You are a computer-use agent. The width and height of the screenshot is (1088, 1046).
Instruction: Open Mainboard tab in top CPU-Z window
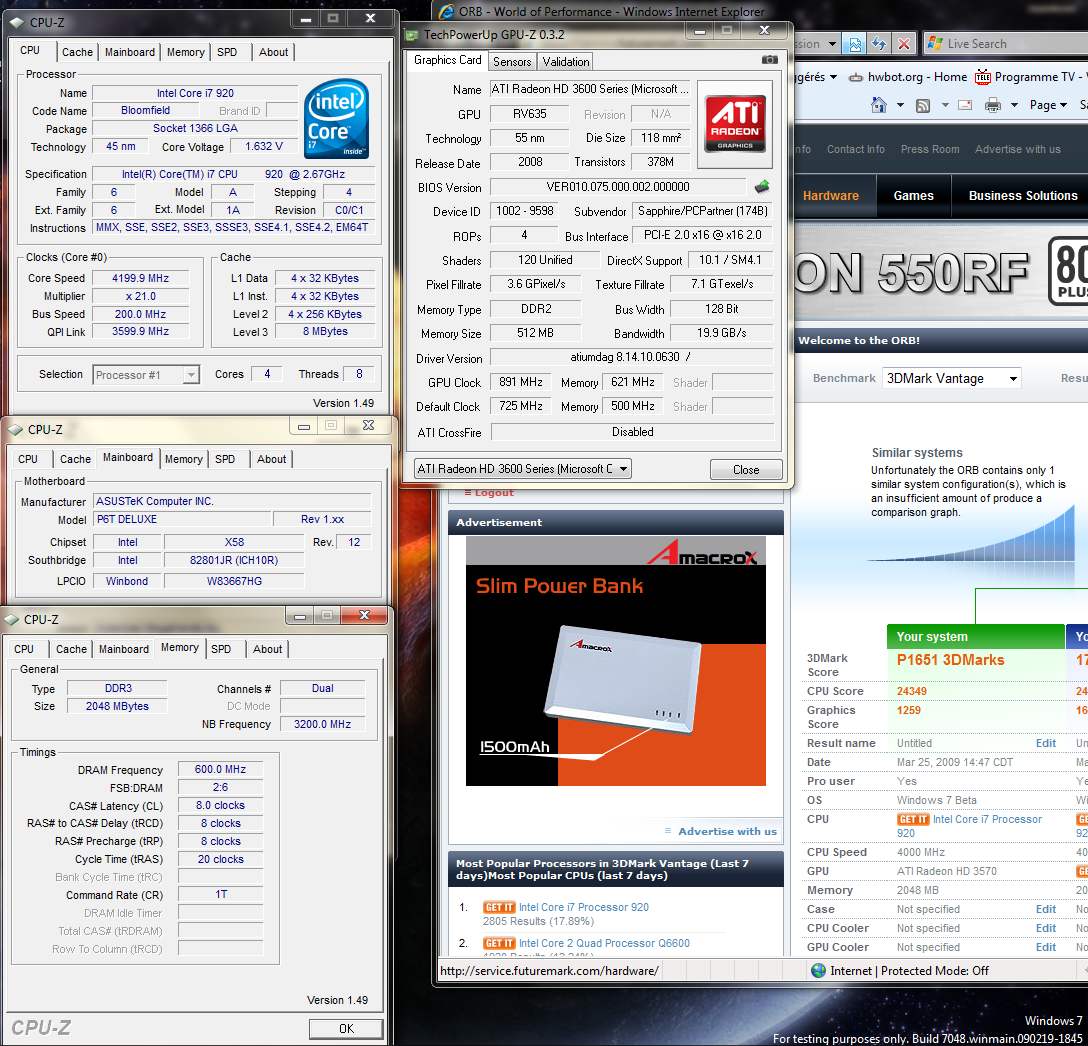(130, 52)
